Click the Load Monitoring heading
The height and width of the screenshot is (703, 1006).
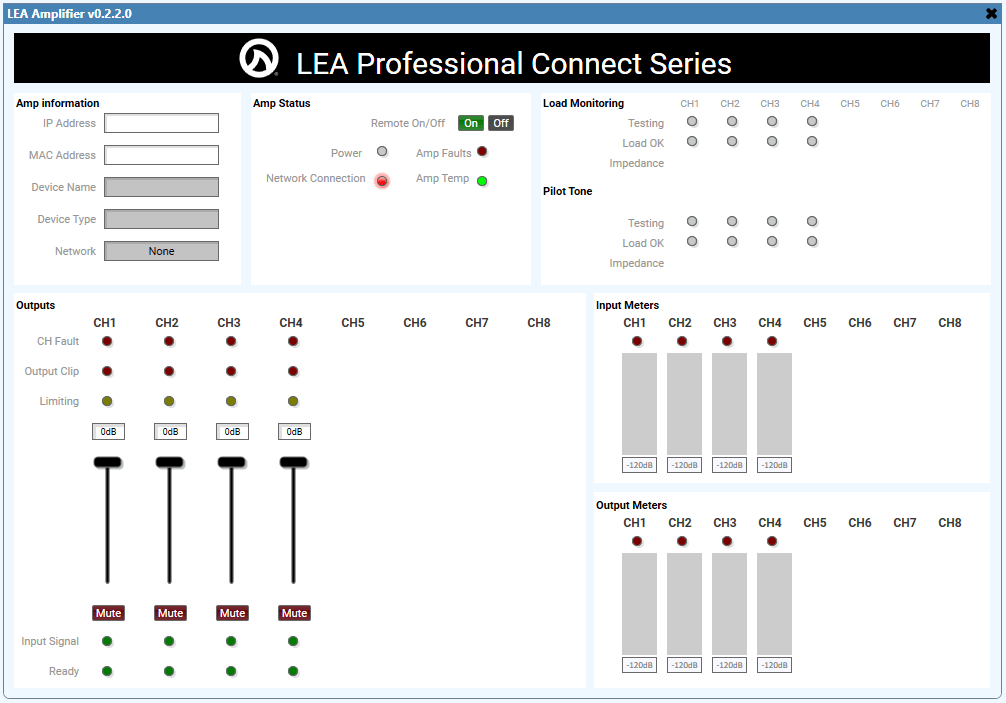(583, 103)
